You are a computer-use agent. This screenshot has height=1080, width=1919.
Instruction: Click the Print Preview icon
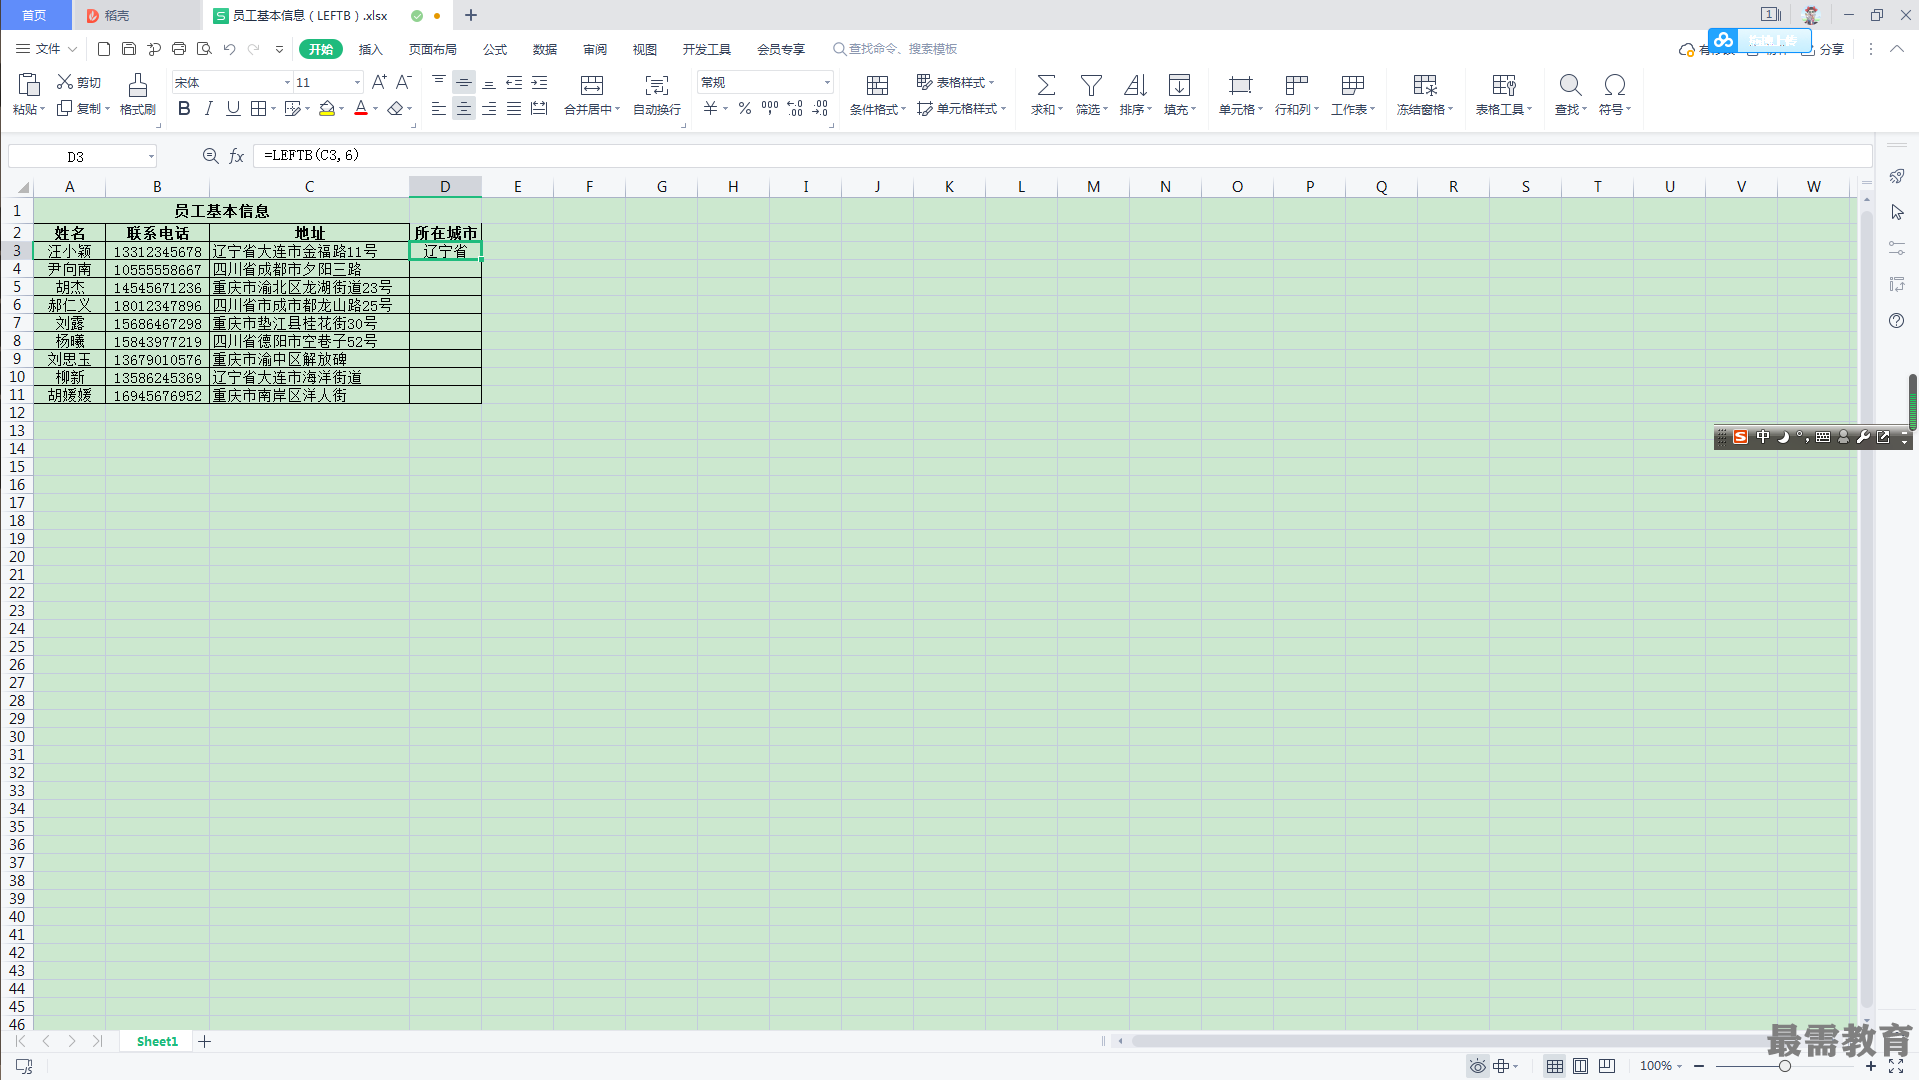coord(204,49)
